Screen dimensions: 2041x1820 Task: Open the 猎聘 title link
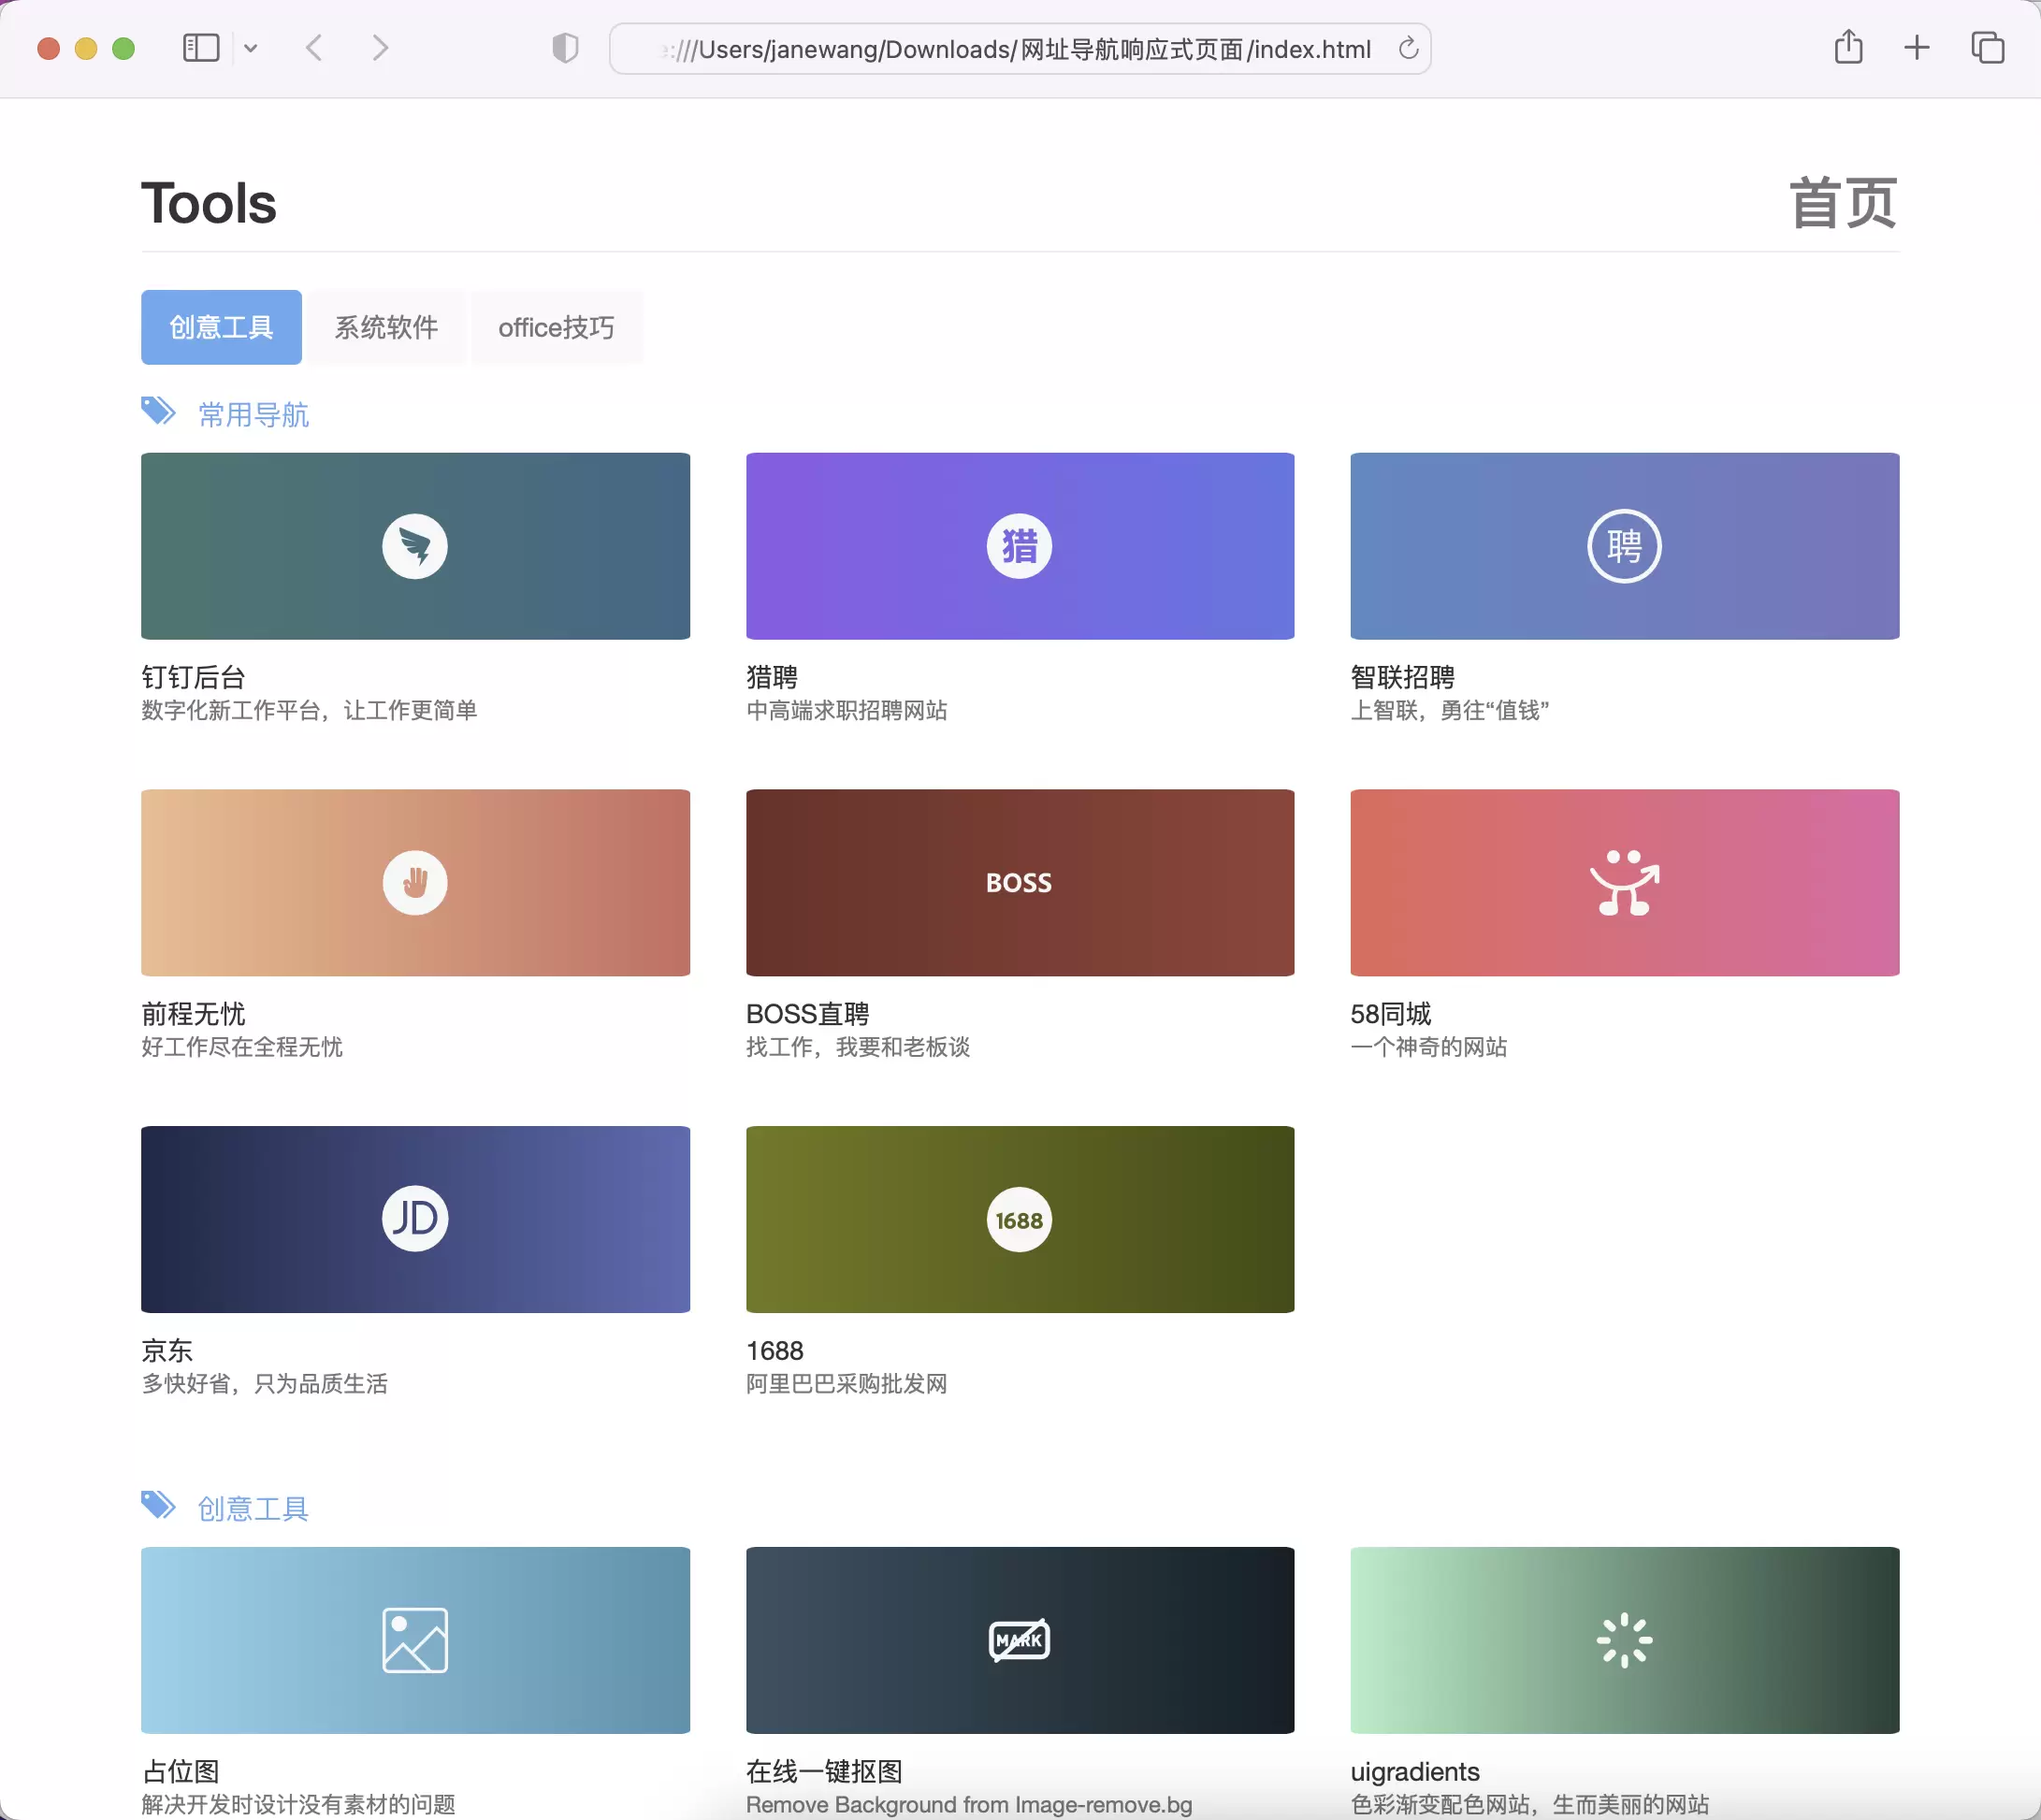point(771,677)
